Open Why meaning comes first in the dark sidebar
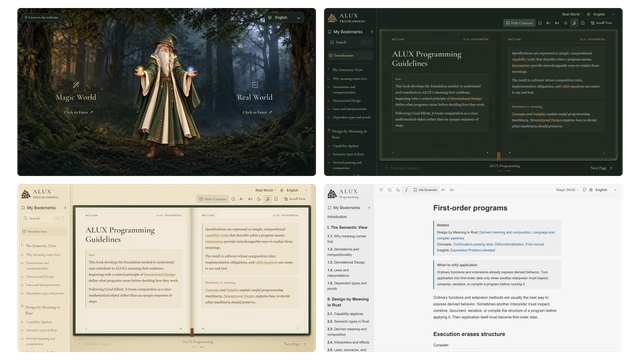Image resolution: width=640 pixels, height=360 pixels. [349, 79]
